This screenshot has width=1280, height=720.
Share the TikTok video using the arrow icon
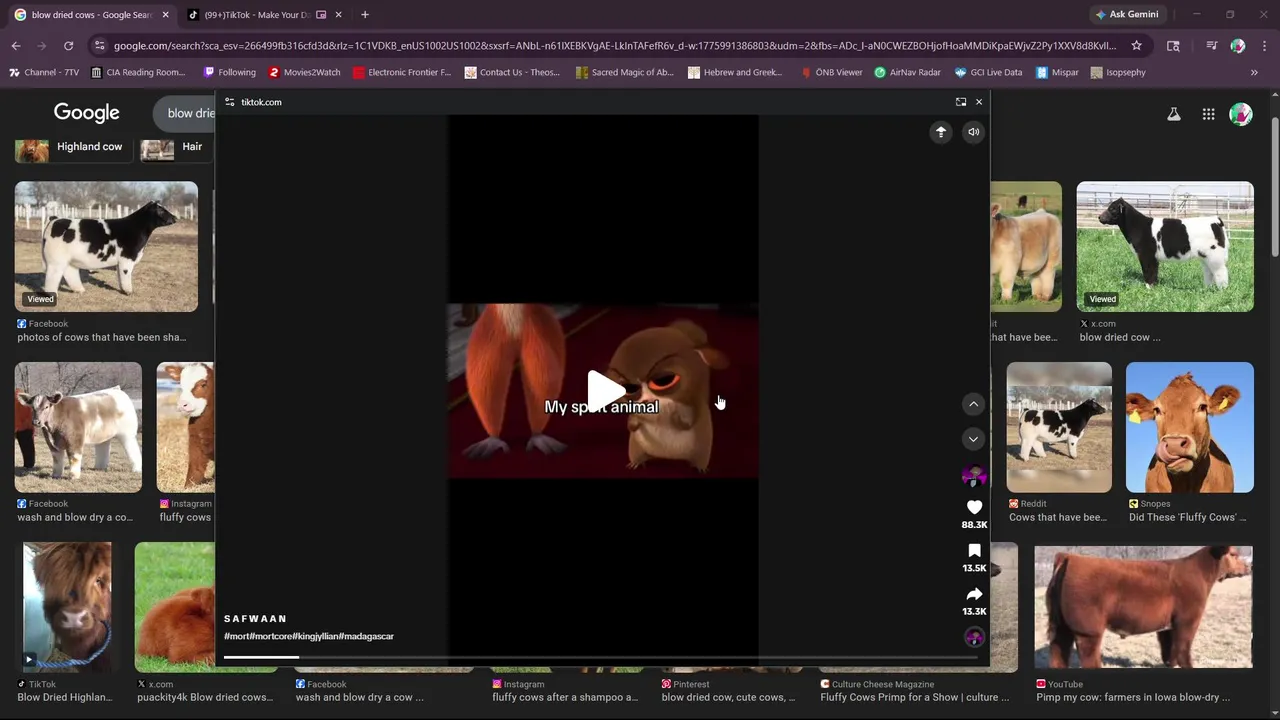click(974, 594)
